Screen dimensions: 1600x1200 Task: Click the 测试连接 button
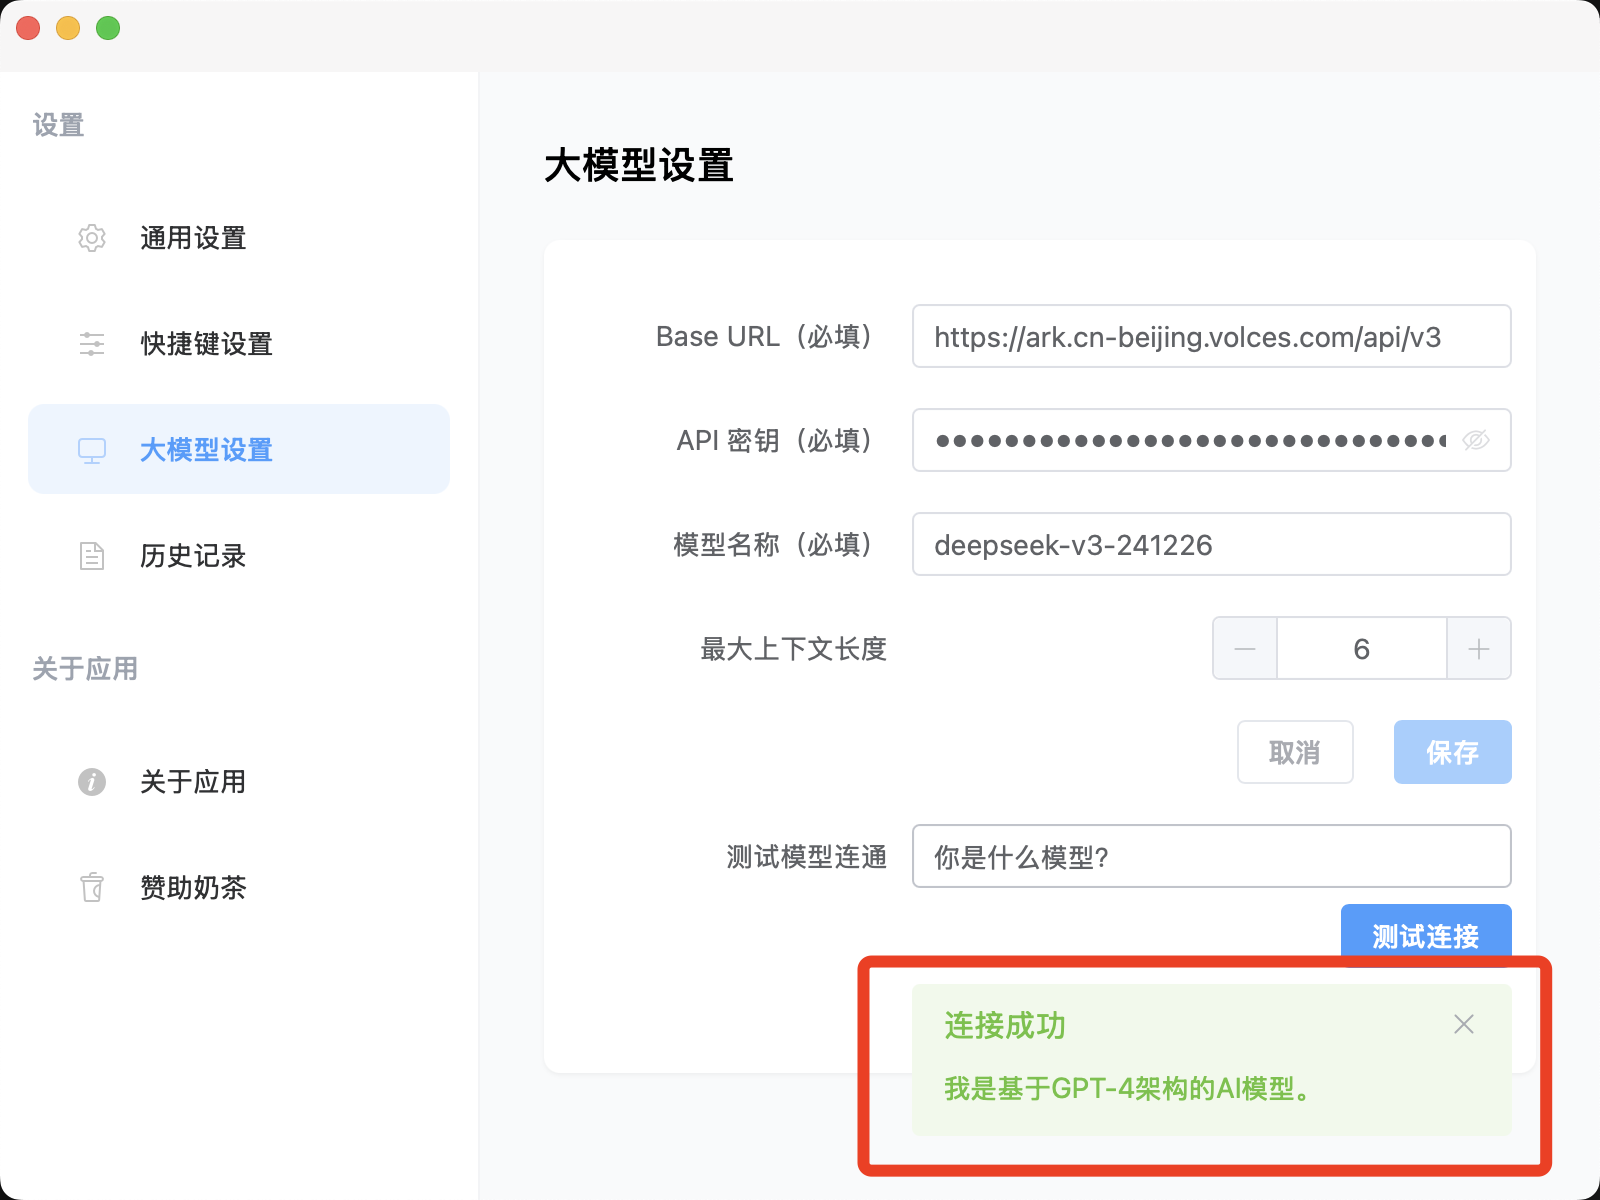(1426, 936)
